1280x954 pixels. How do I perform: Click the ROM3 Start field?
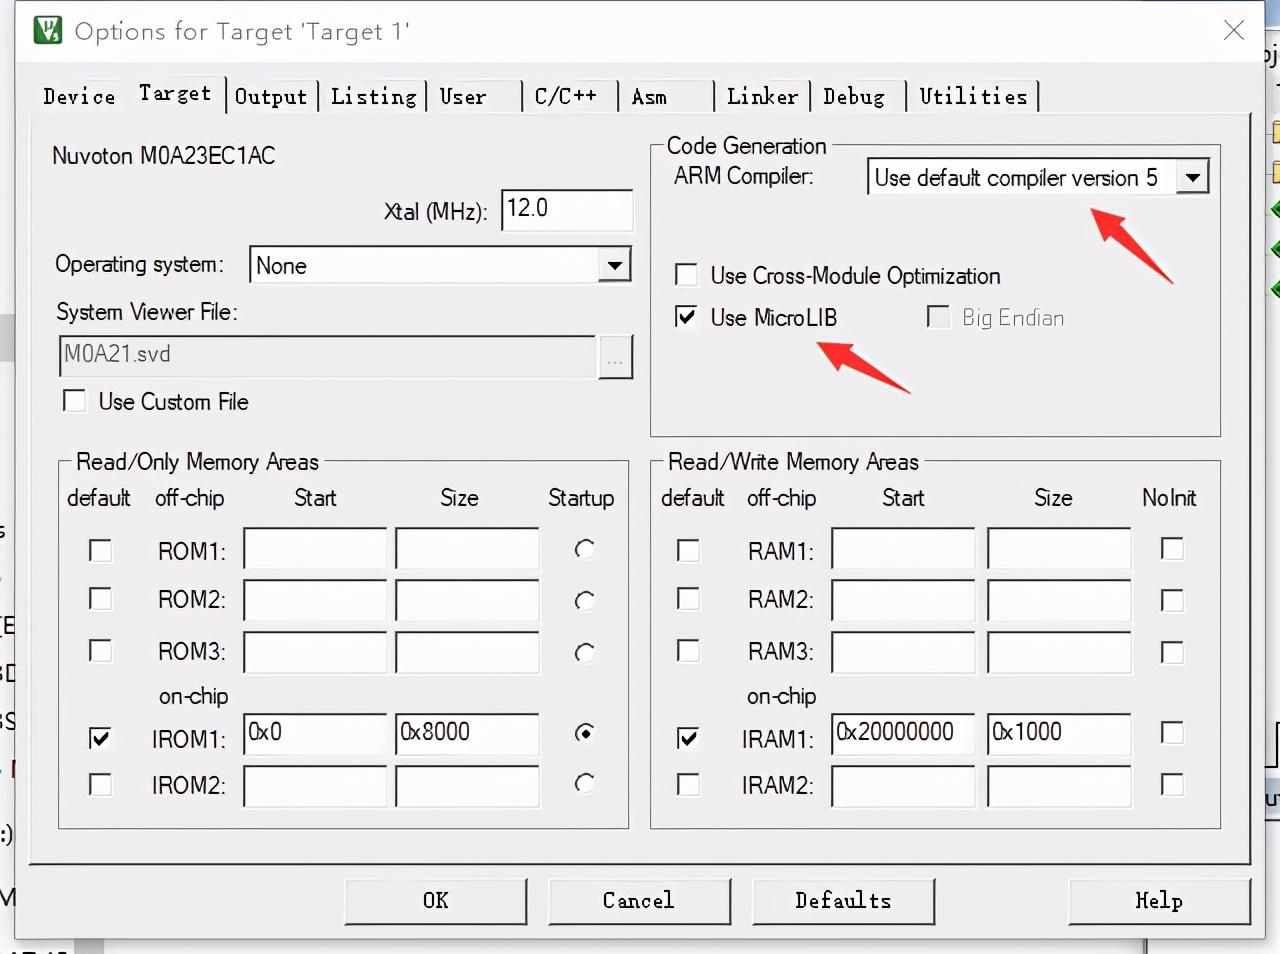tap(315, 652)
